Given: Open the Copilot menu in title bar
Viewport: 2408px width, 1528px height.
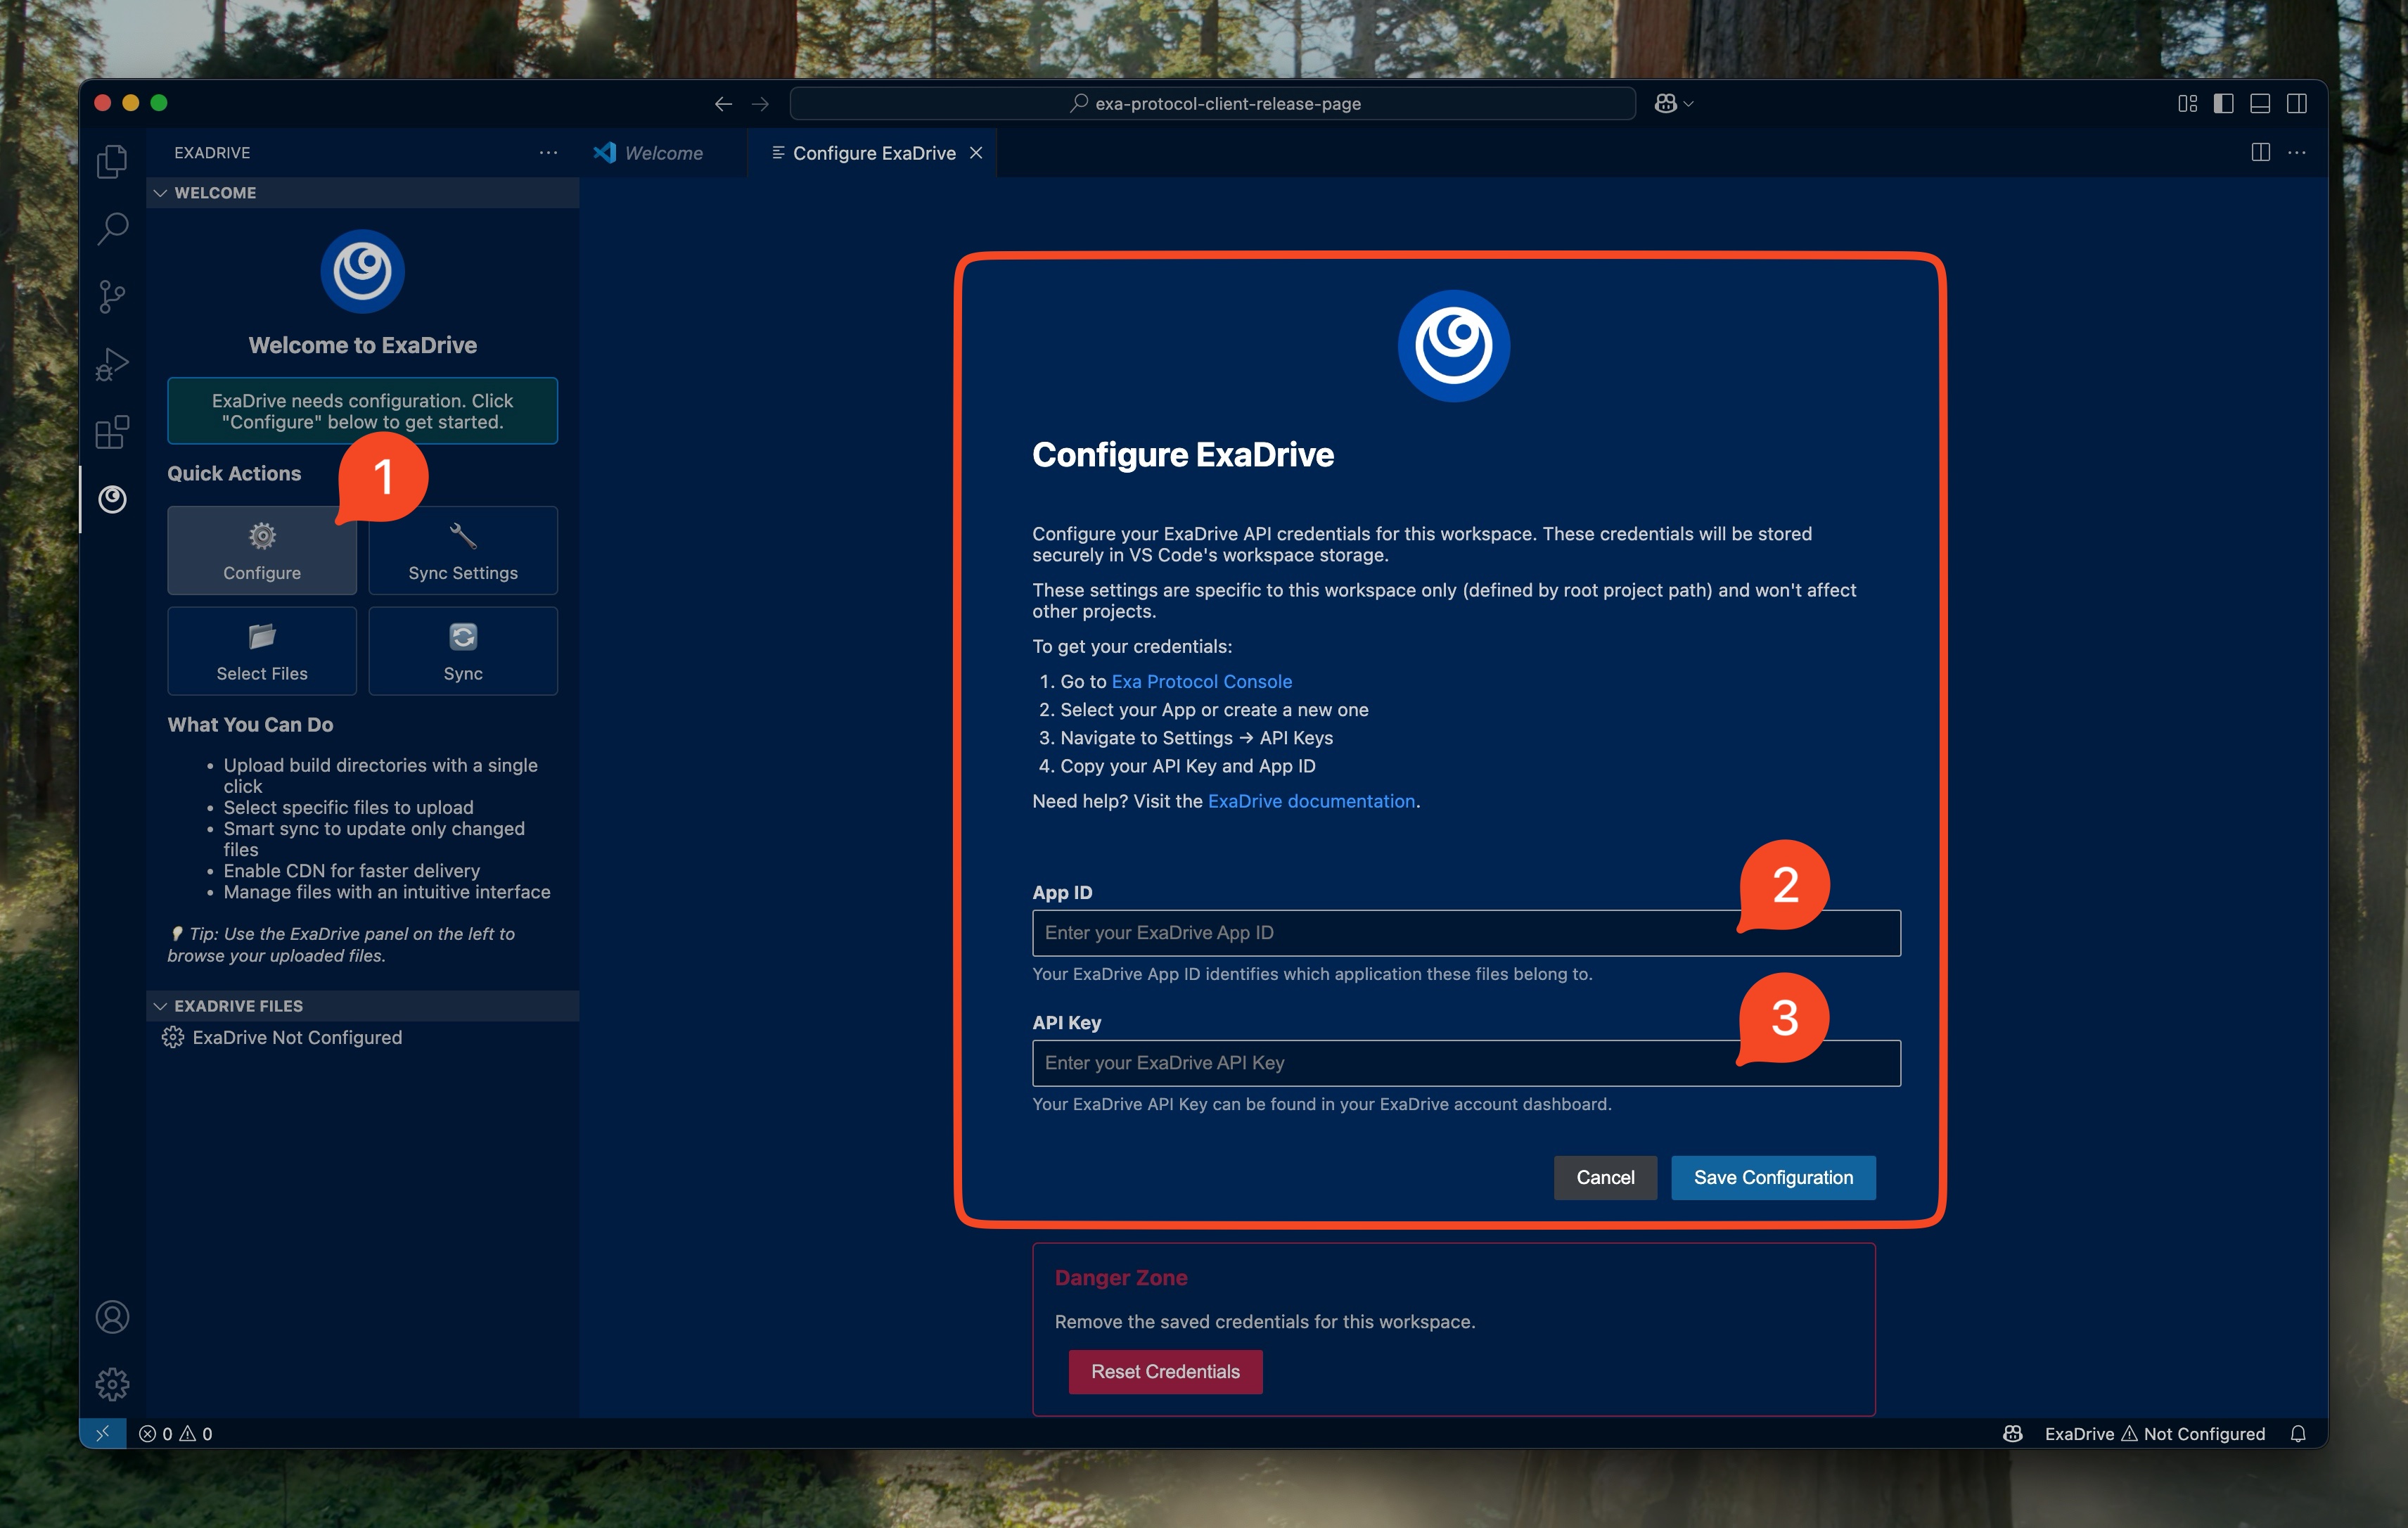Looking at the screenshot, I should (1673, 103).
